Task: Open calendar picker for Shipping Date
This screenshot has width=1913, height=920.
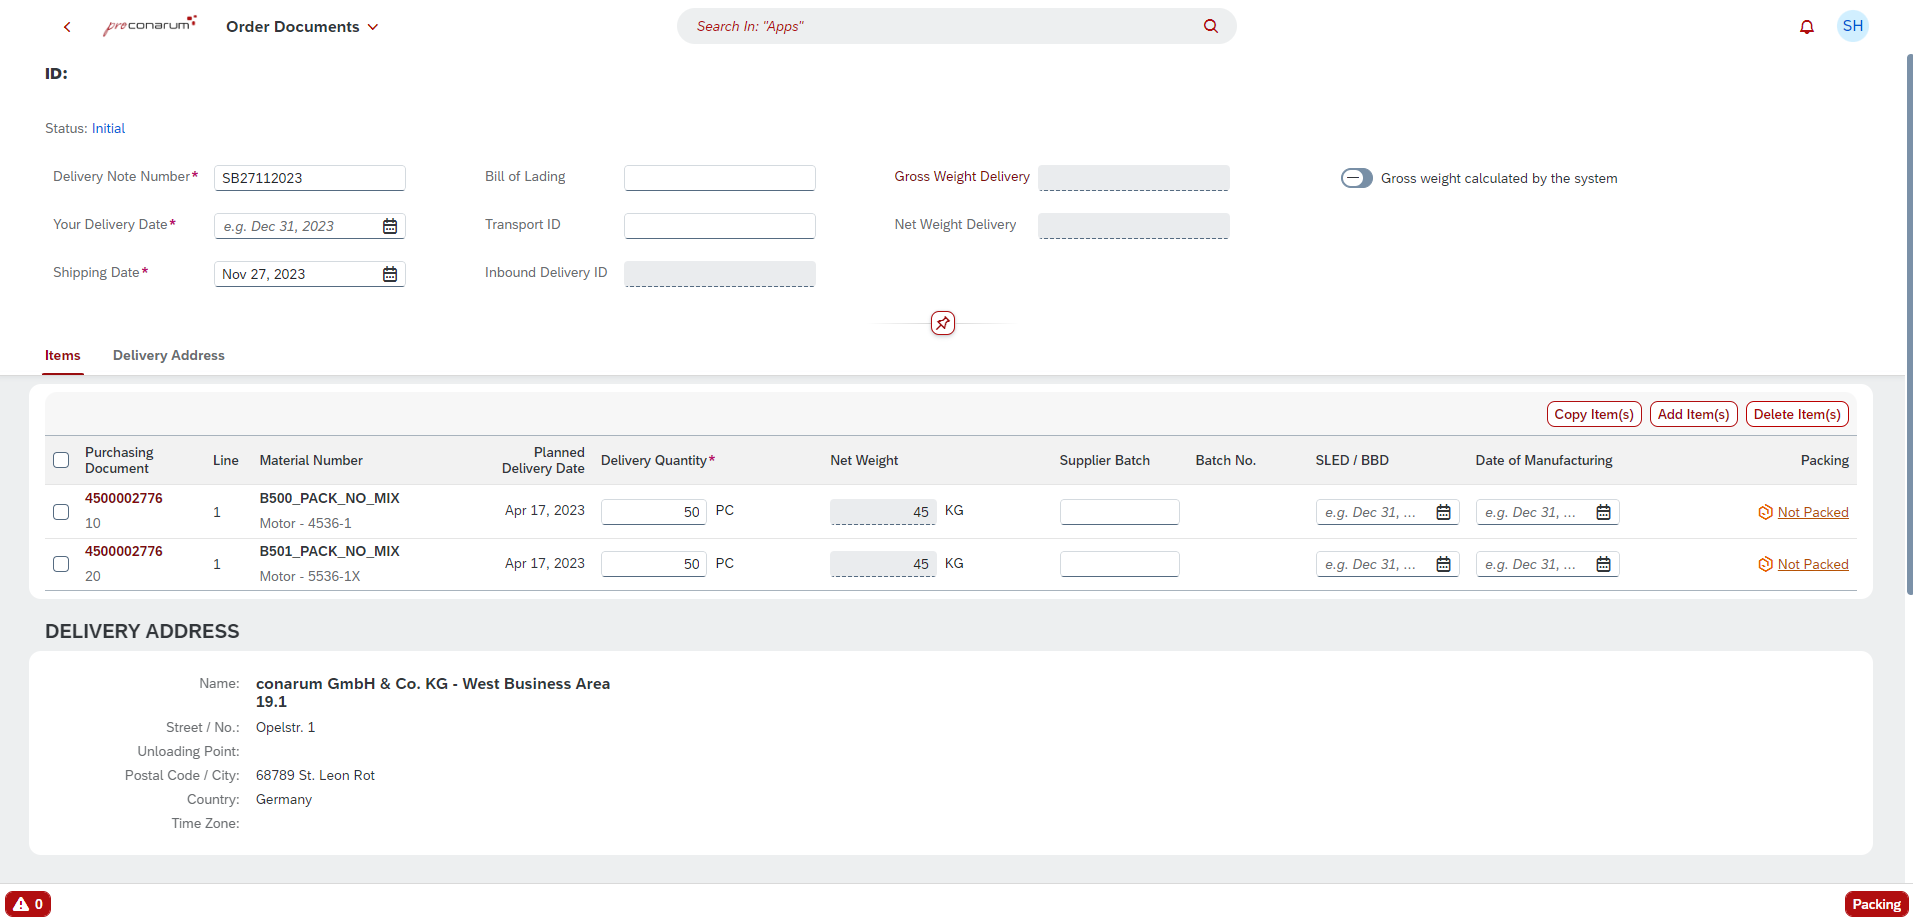Action: pos(390,274)
